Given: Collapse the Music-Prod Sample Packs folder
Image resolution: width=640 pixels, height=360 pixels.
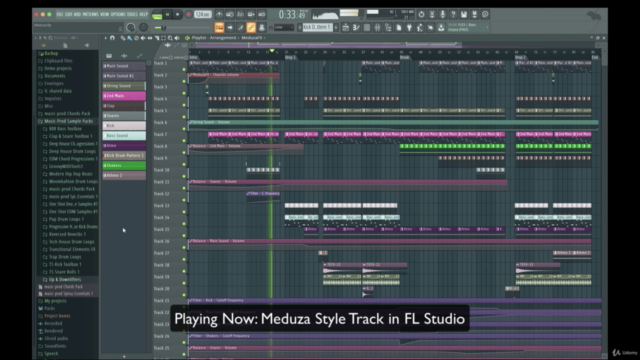Looking at the screenshot, I should [x=68, y=121].
